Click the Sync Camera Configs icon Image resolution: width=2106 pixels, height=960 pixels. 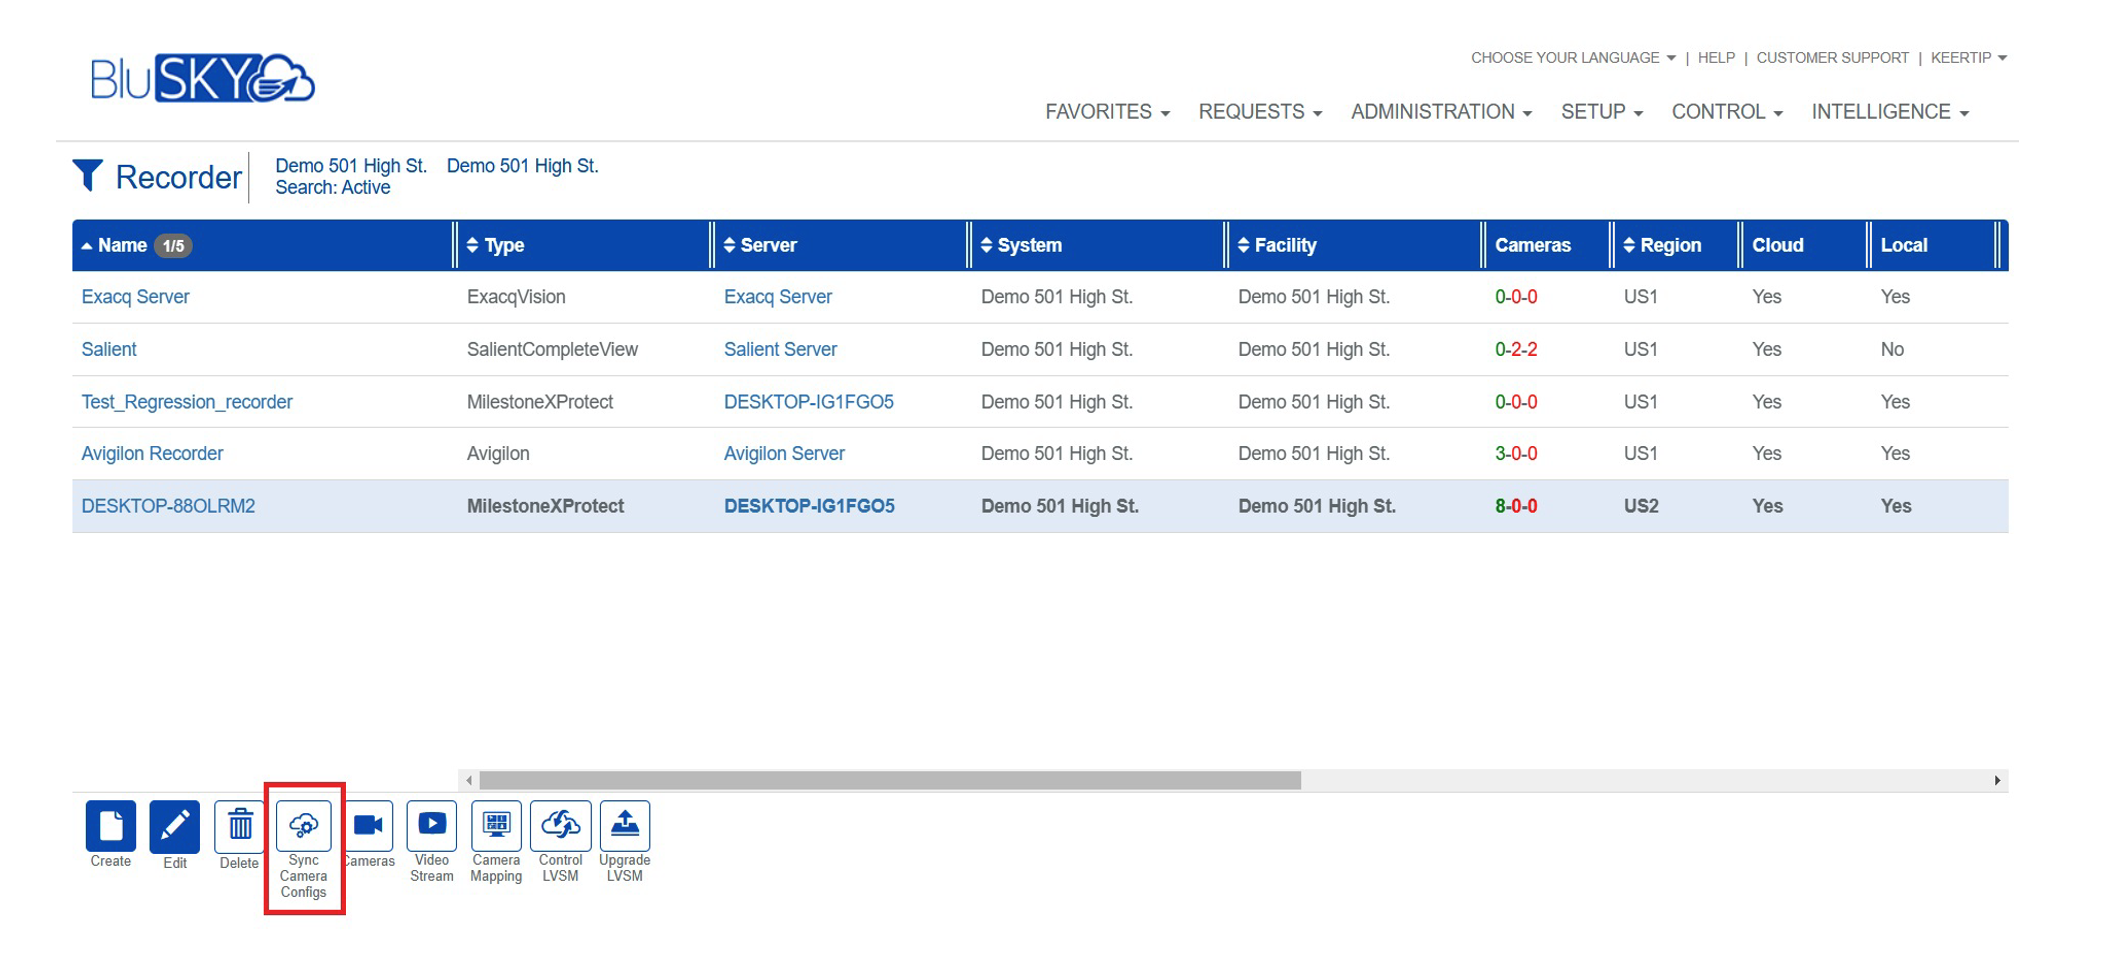tap(303, 826)
